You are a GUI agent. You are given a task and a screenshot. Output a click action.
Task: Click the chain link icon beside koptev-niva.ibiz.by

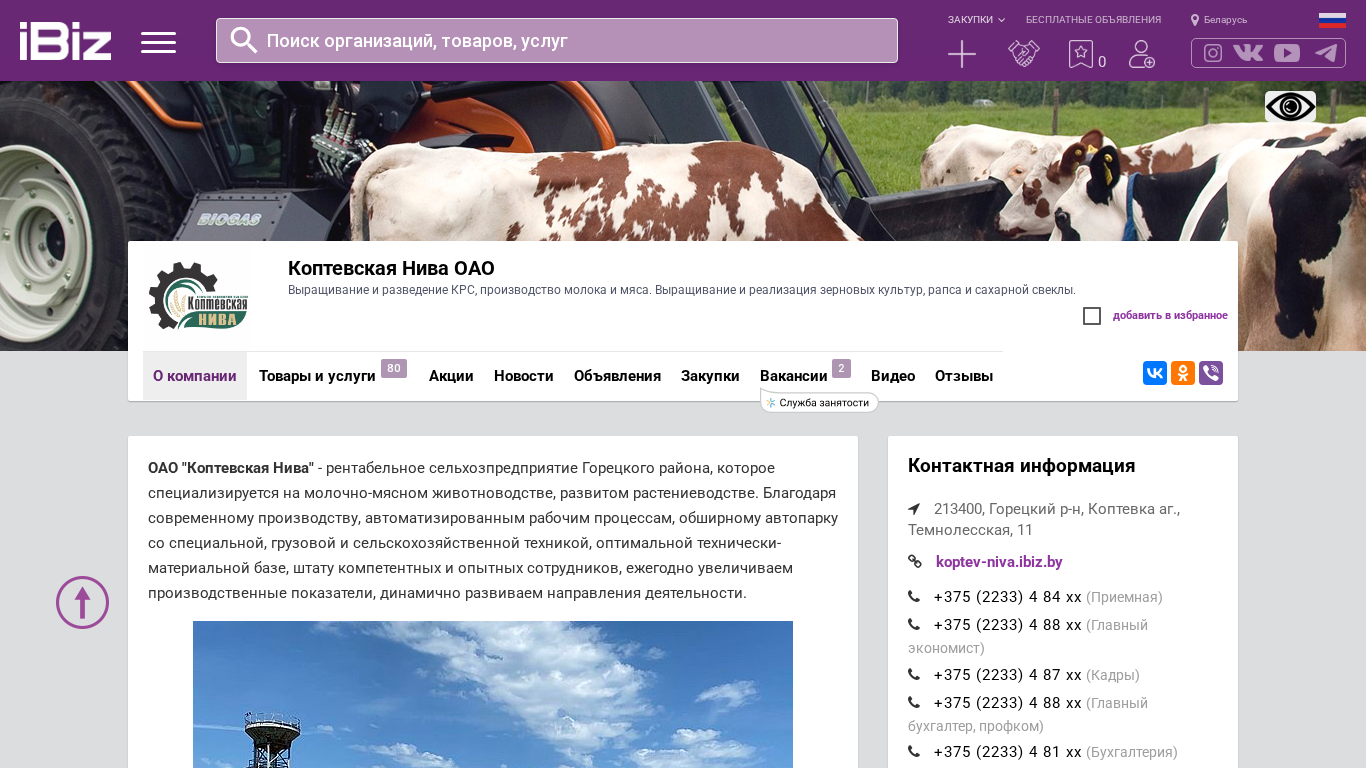(915, 562)
